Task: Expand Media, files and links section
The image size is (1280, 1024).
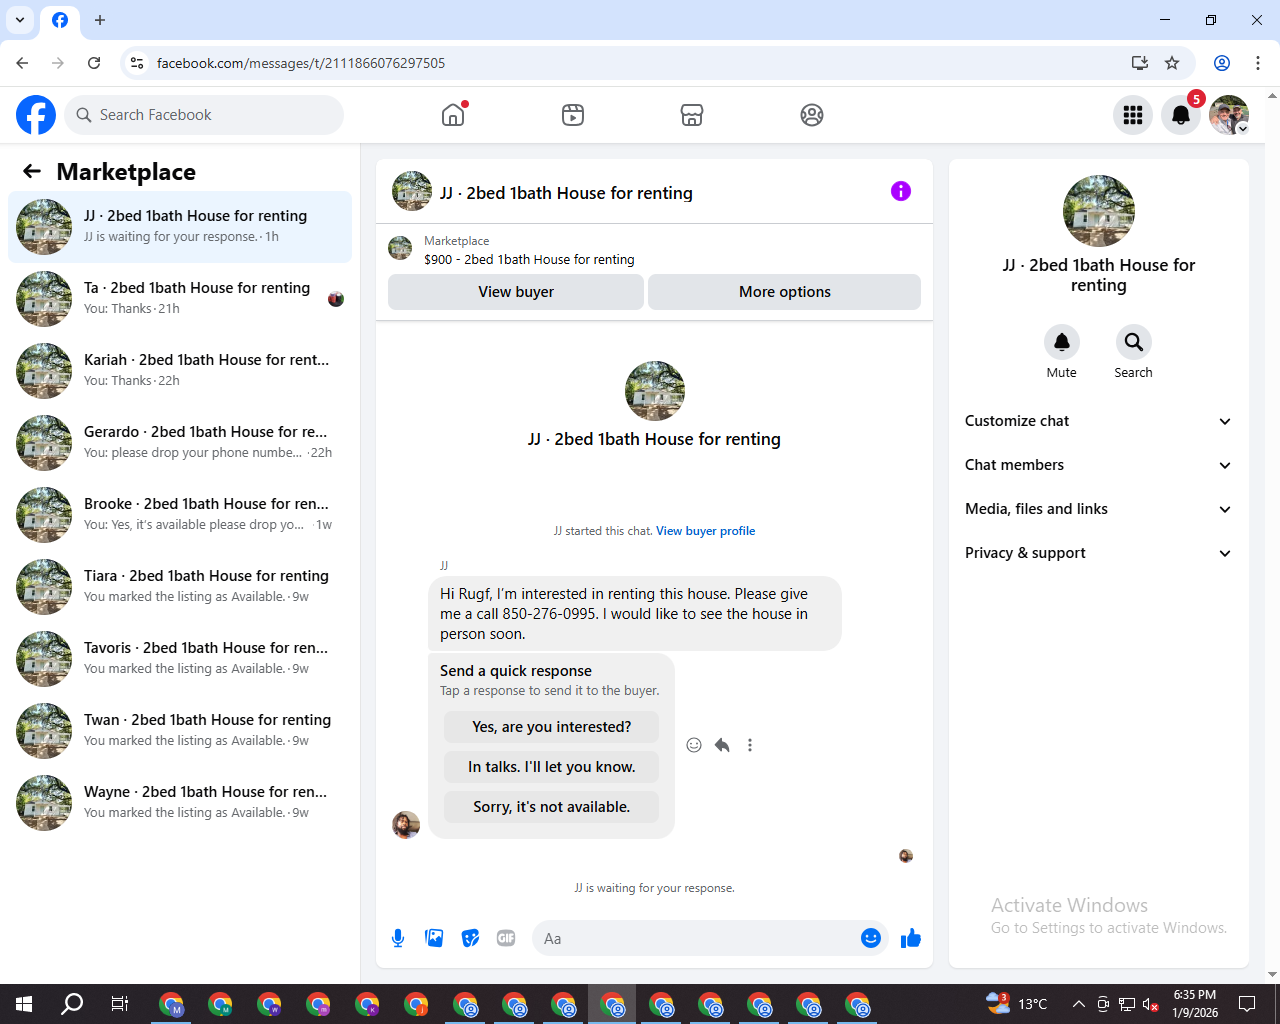Action: (1098, 509)
